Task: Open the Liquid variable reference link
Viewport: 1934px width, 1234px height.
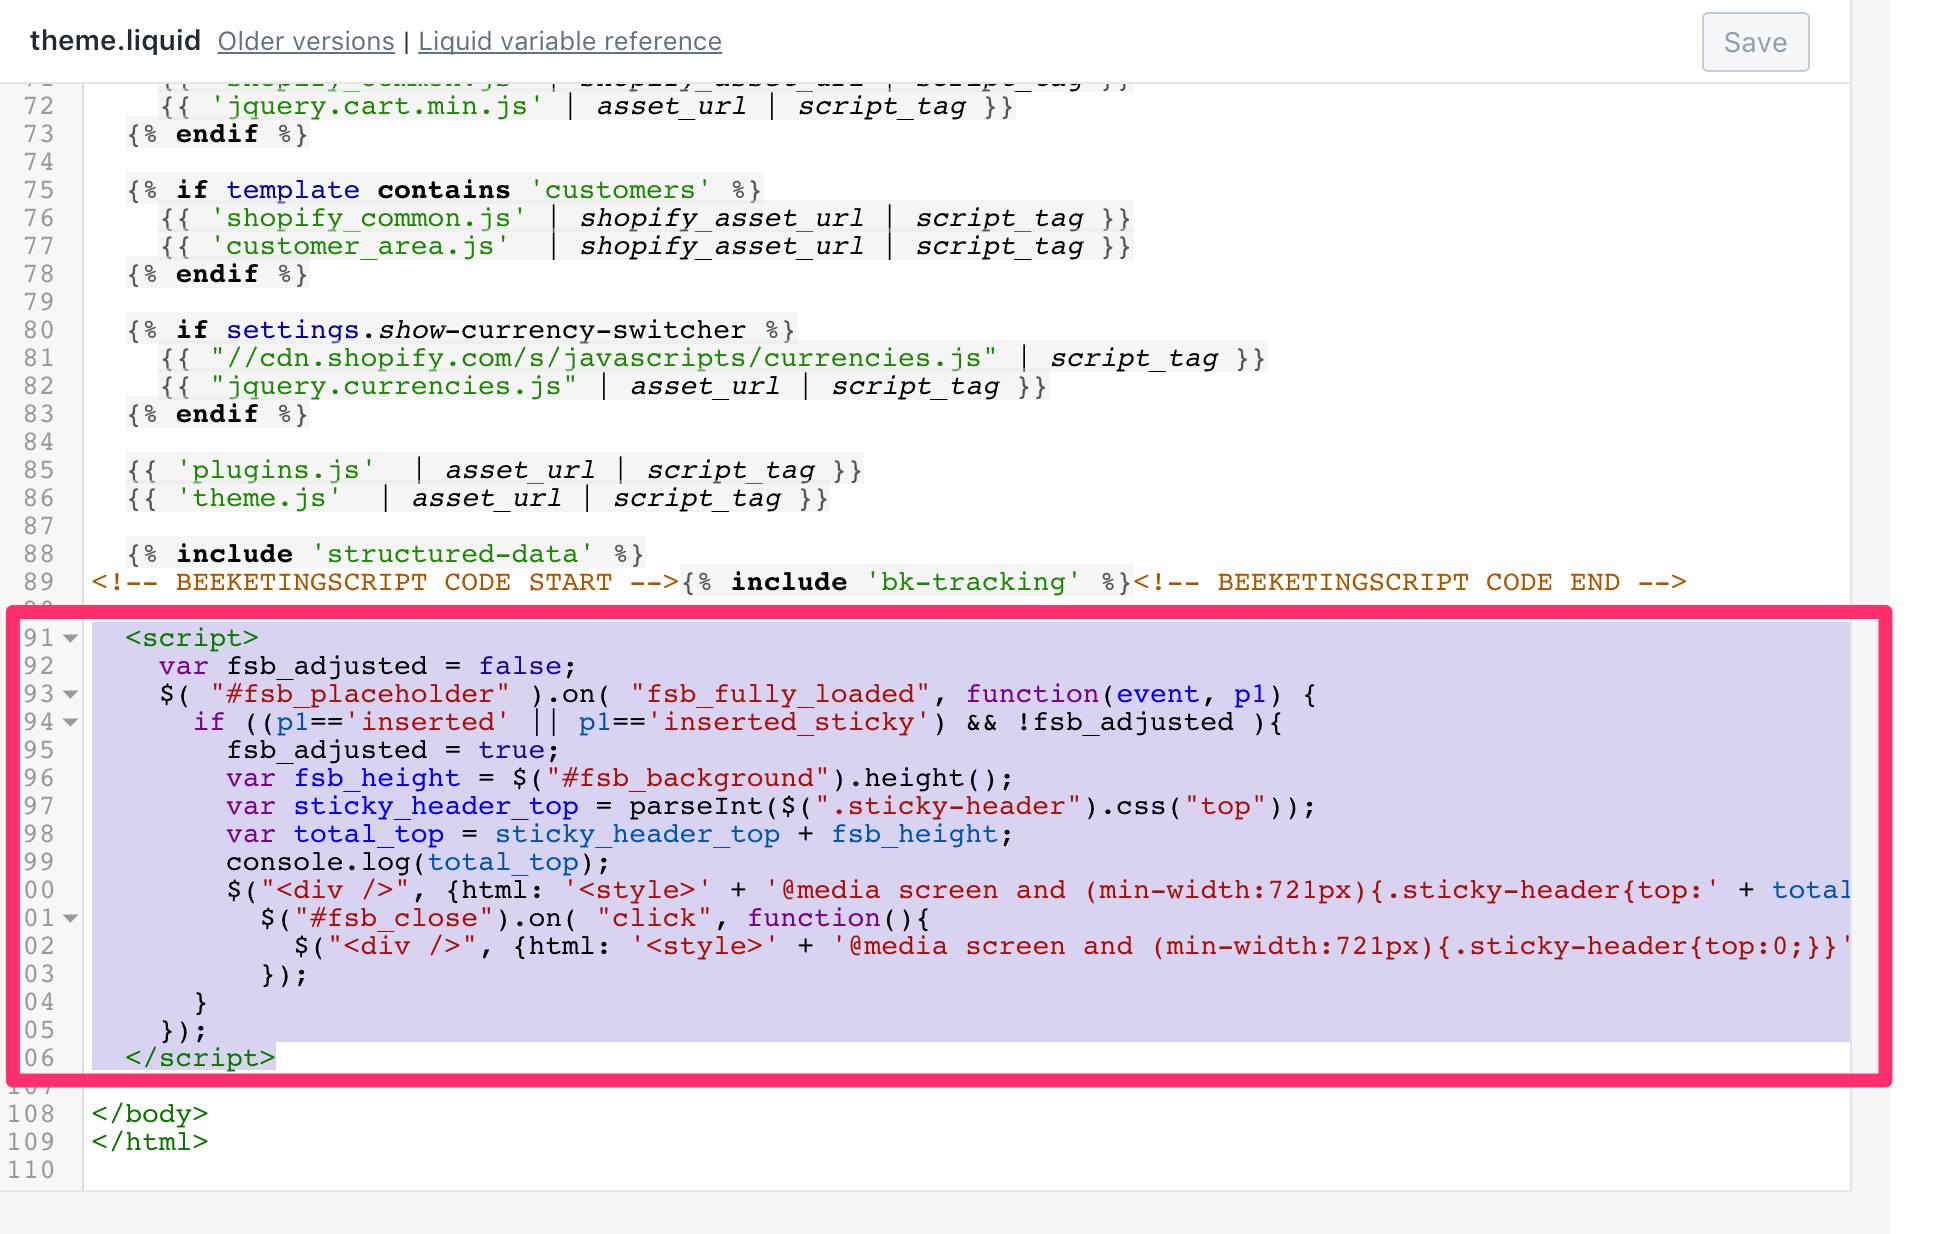Action: pyautogui.click(x=570, y=41)
